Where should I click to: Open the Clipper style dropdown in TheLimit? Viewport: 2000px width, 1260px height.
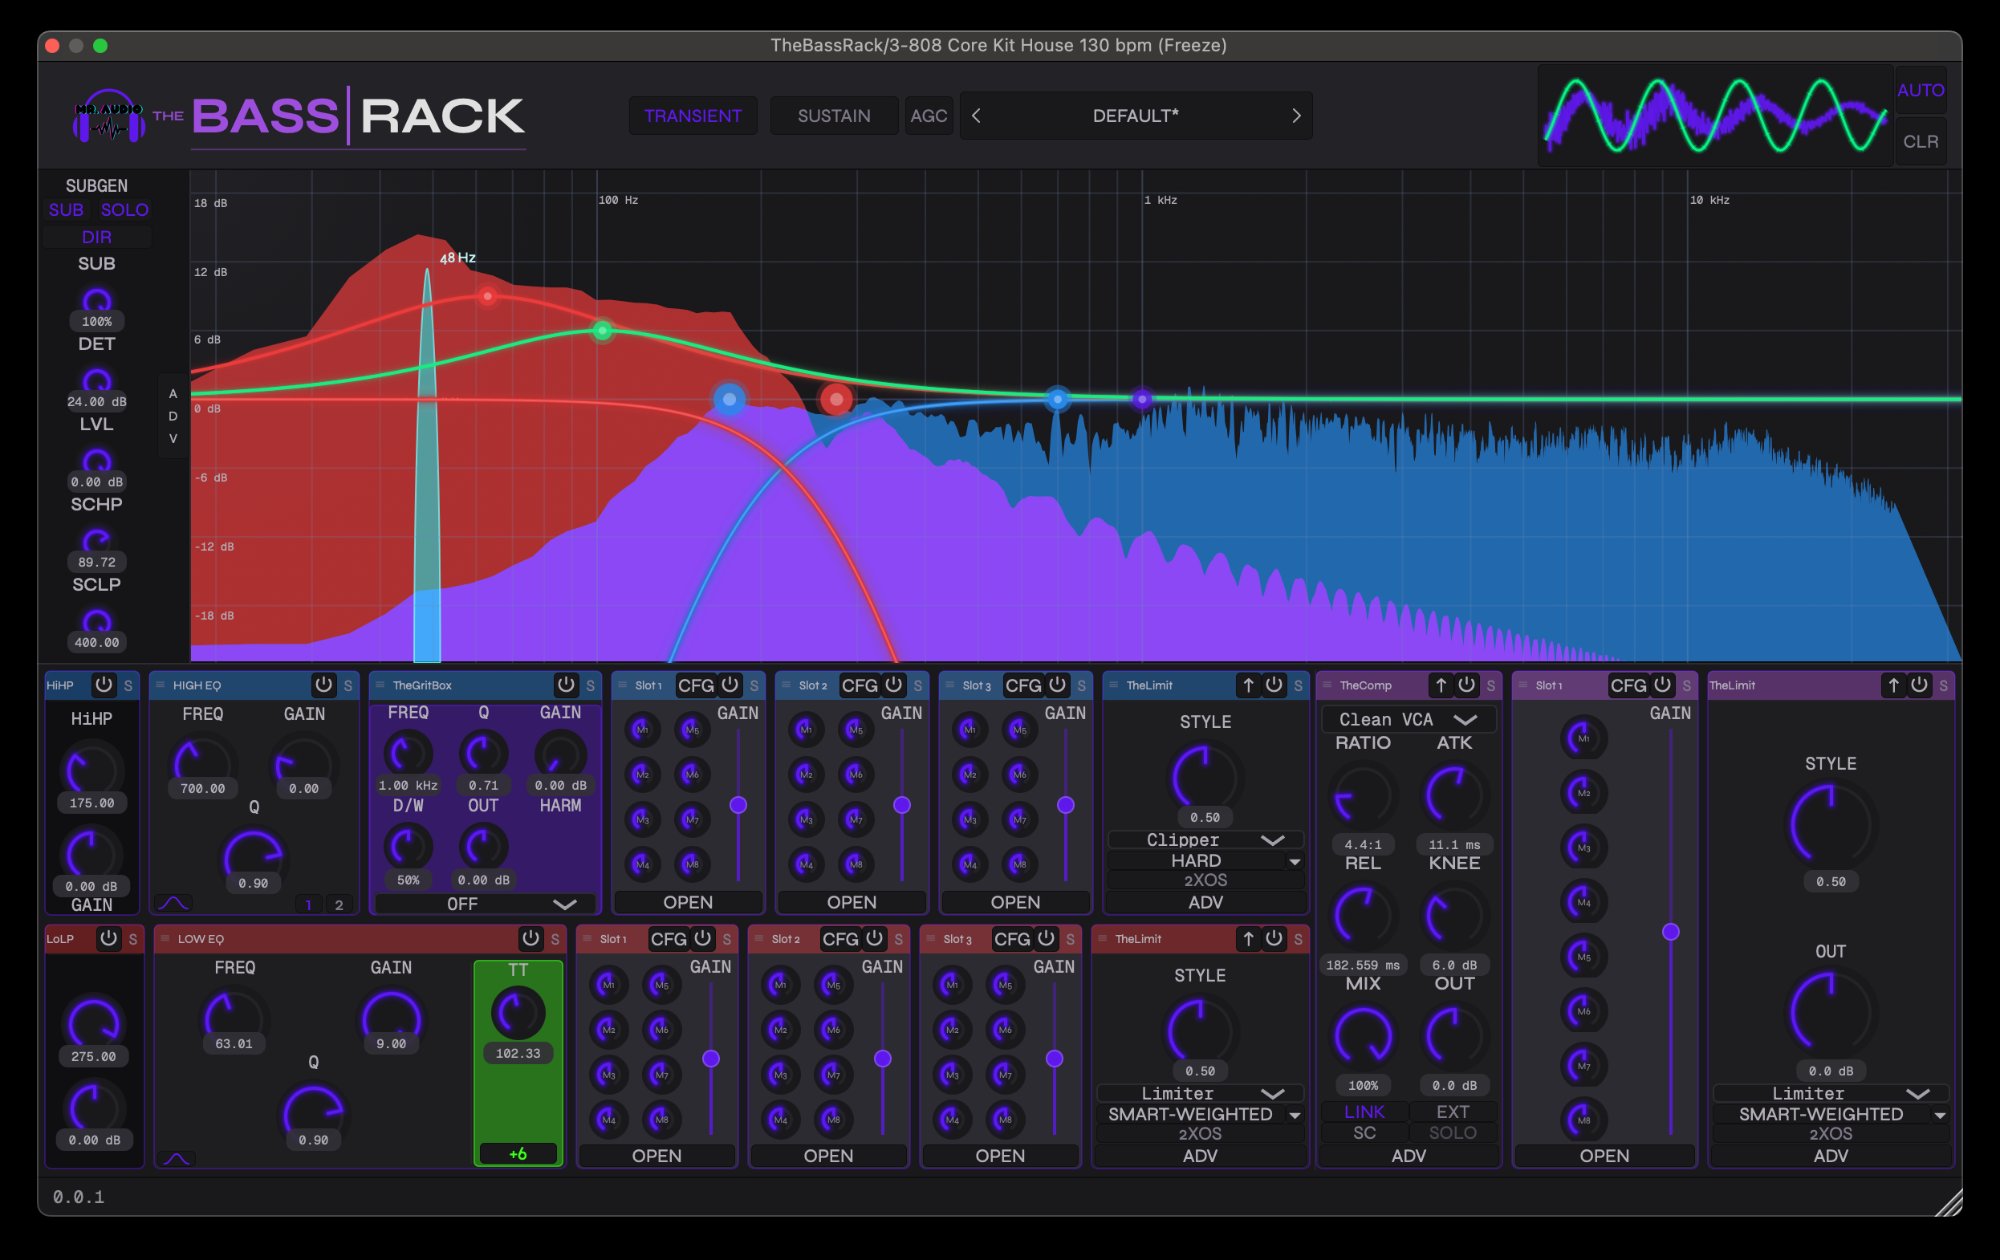(1205, 839)
